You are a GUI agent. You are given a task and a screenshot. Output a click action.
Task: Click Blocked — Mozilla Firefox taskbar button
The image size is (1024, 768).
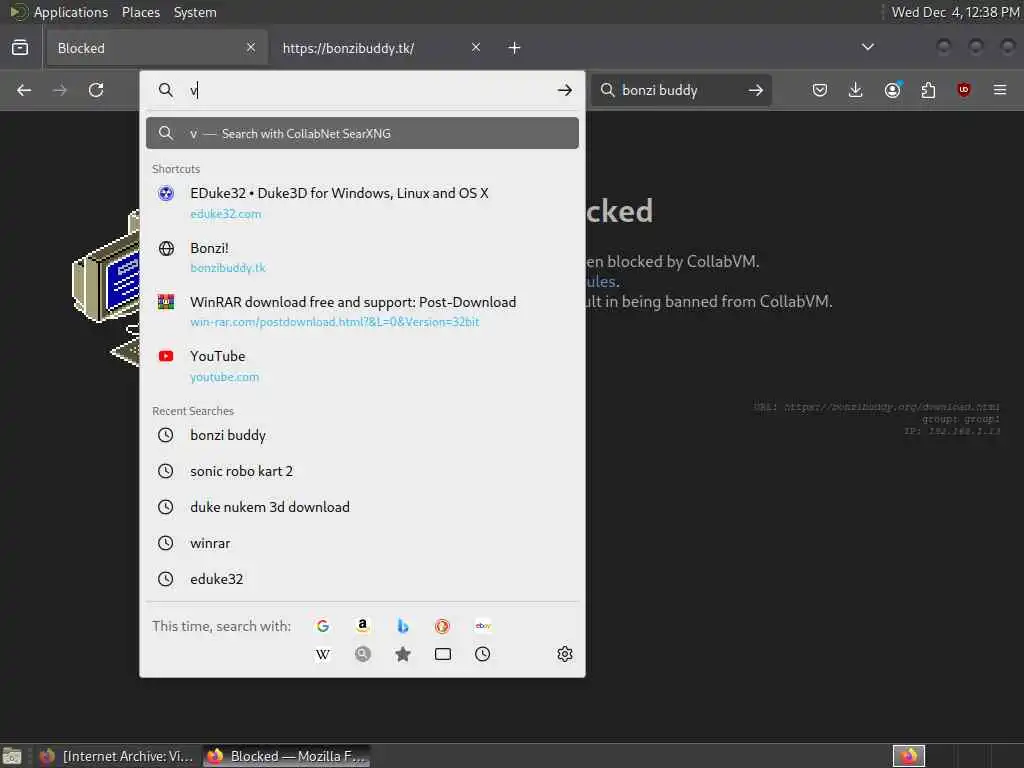point(287,756)
